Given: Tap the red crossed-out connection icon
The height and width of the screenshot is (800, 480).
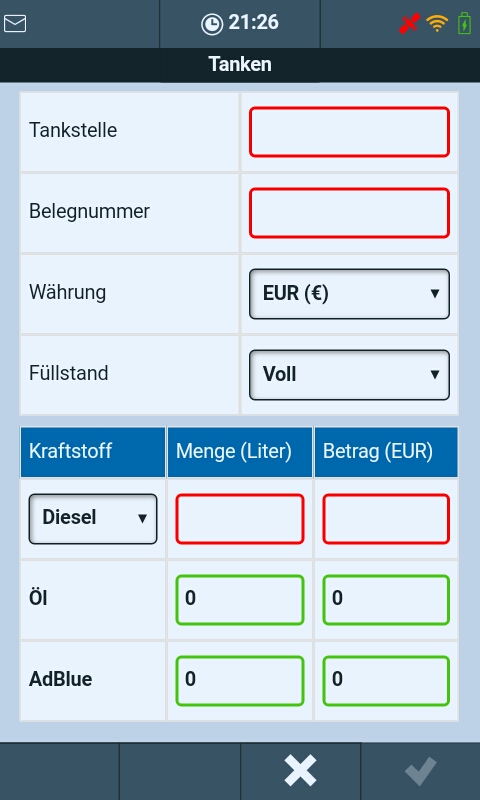Looking at the screenshot, I should click(410, 23).
